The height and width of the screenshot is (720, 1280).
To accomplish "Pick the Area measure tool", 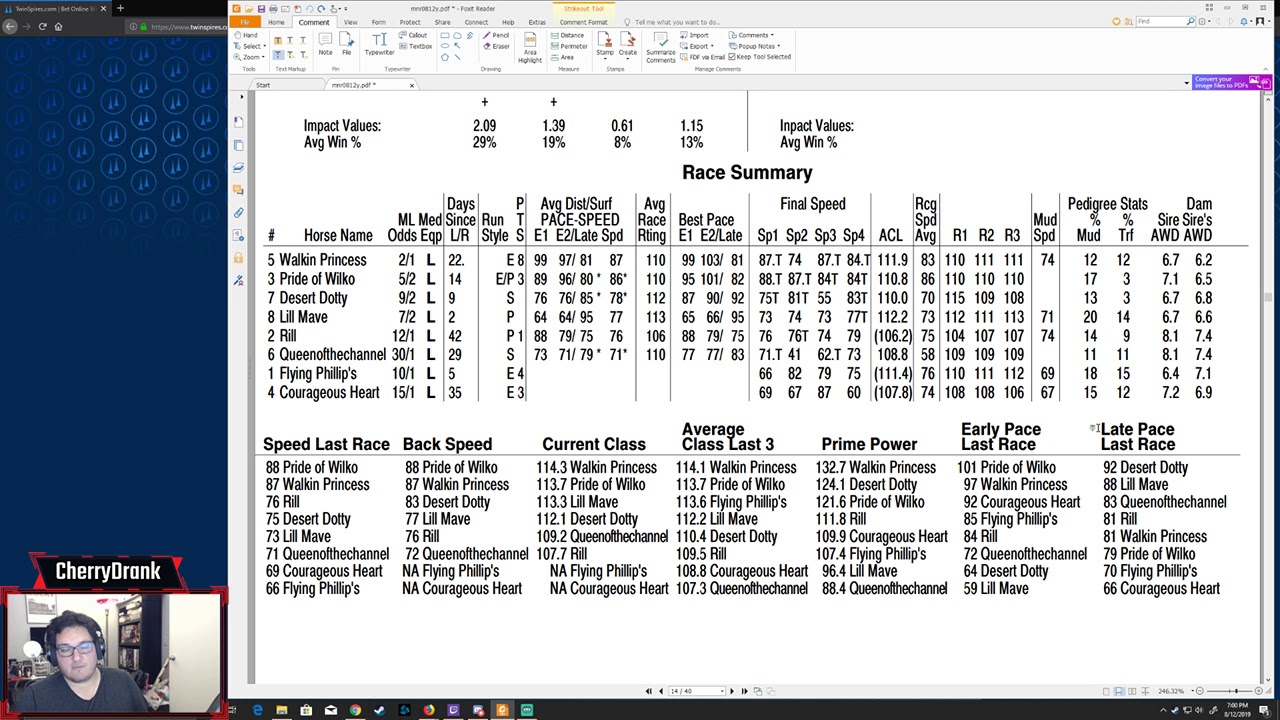I will [x=563, y=57].
